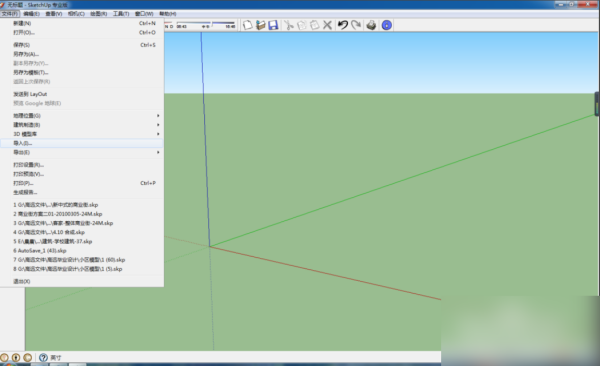
Task: Open the 文件(F) menu
Action: tap(10, 14)
